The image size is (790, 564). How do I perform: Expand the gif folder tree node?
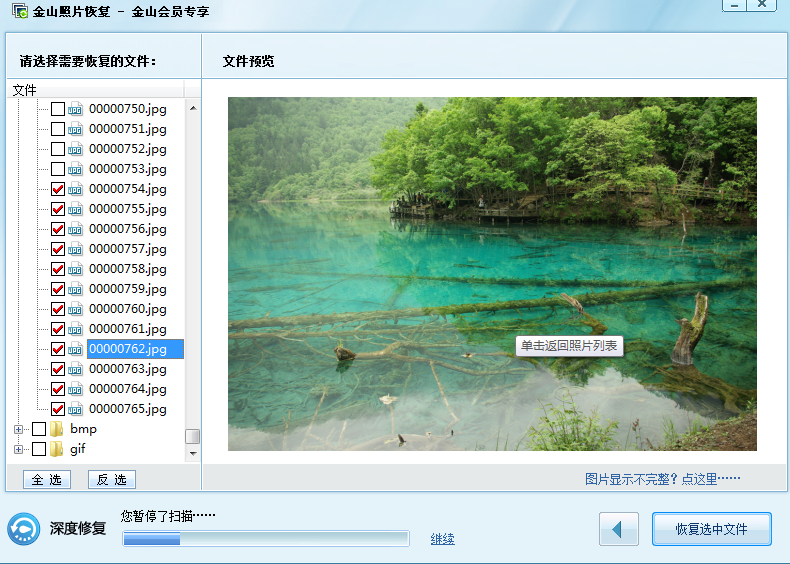(19, 449)
